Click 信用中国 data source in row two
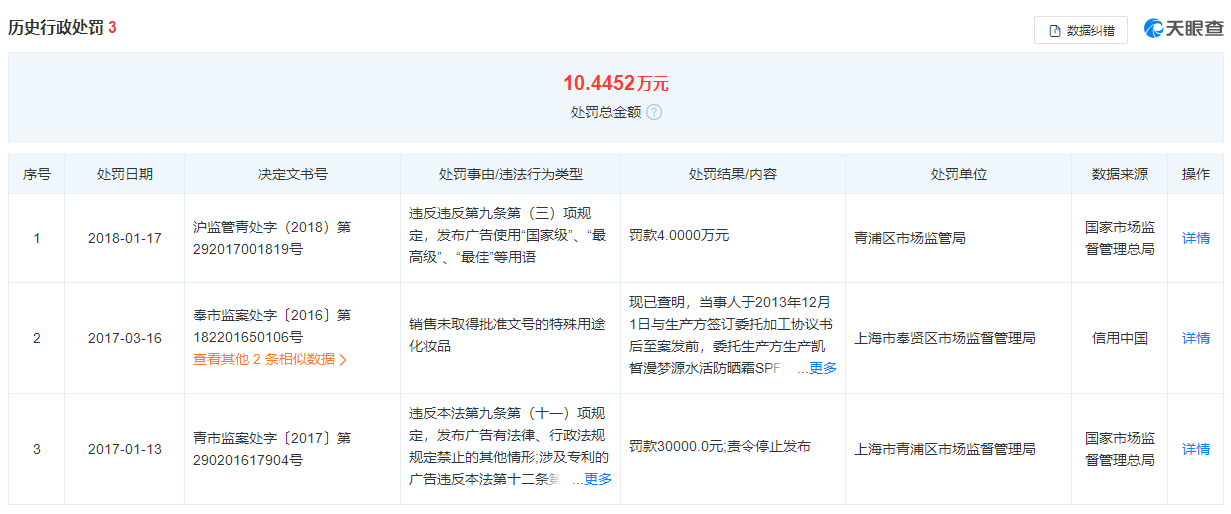This screenshot has width=1231, height=514. pos(1120,338)
